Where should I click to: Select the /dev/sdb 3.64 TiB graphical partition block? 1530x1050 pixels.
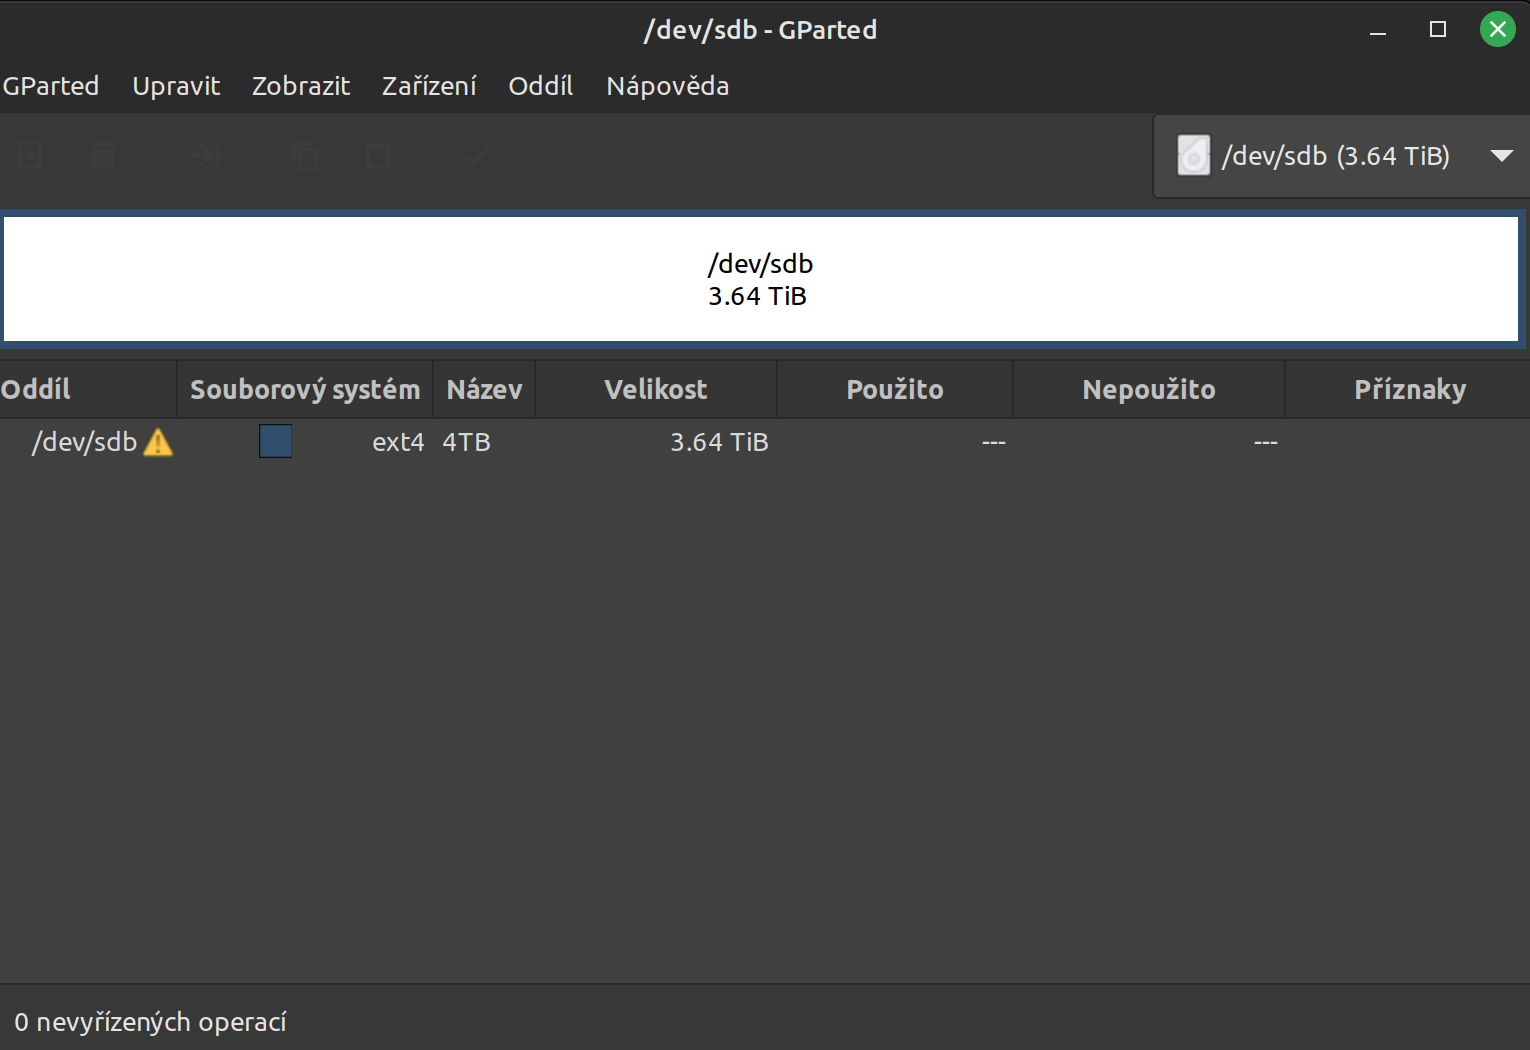[x=760, y=280]
